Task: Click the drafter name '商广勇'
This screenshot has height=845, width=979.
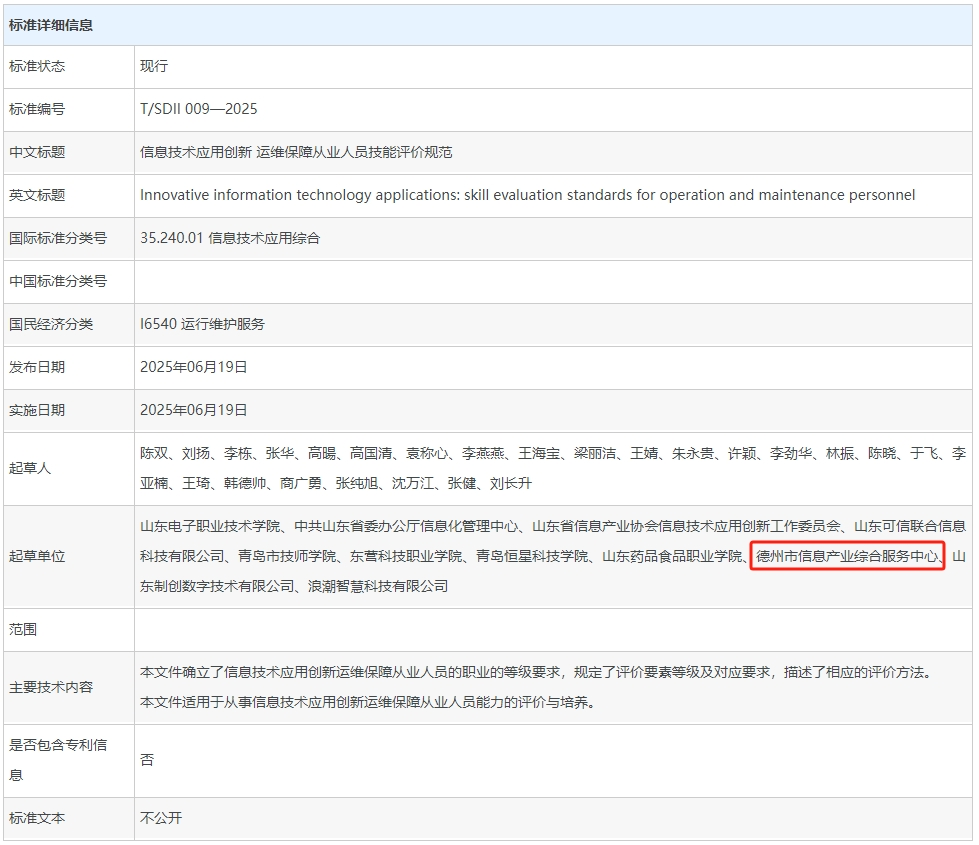Action: pyautogui.click(x=301, y=483)
